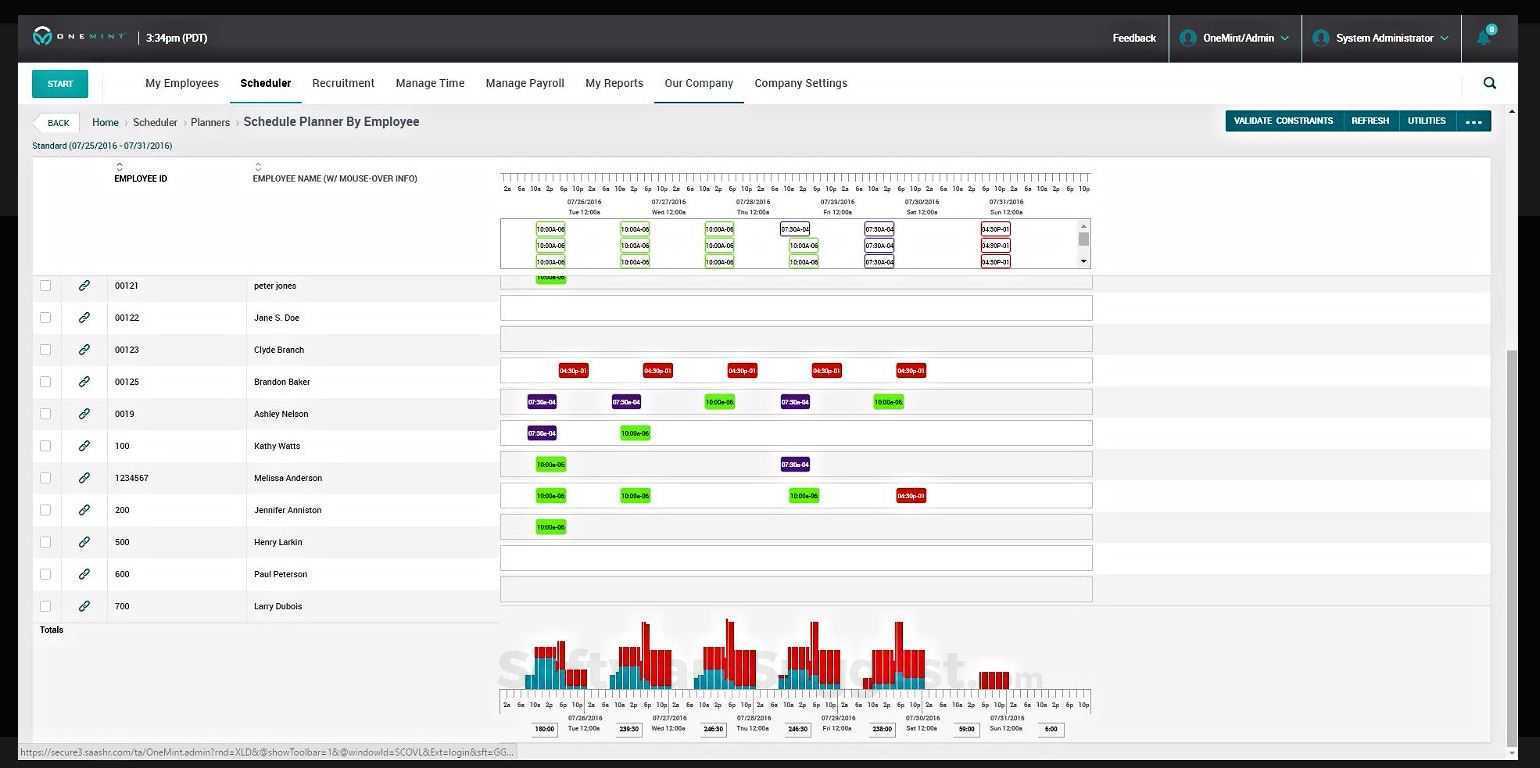Screen dimensions: 1540x768
Task: Click Melissa Anderson's purple 07:30a Friday shift
Action: click(x=795, y=465)
